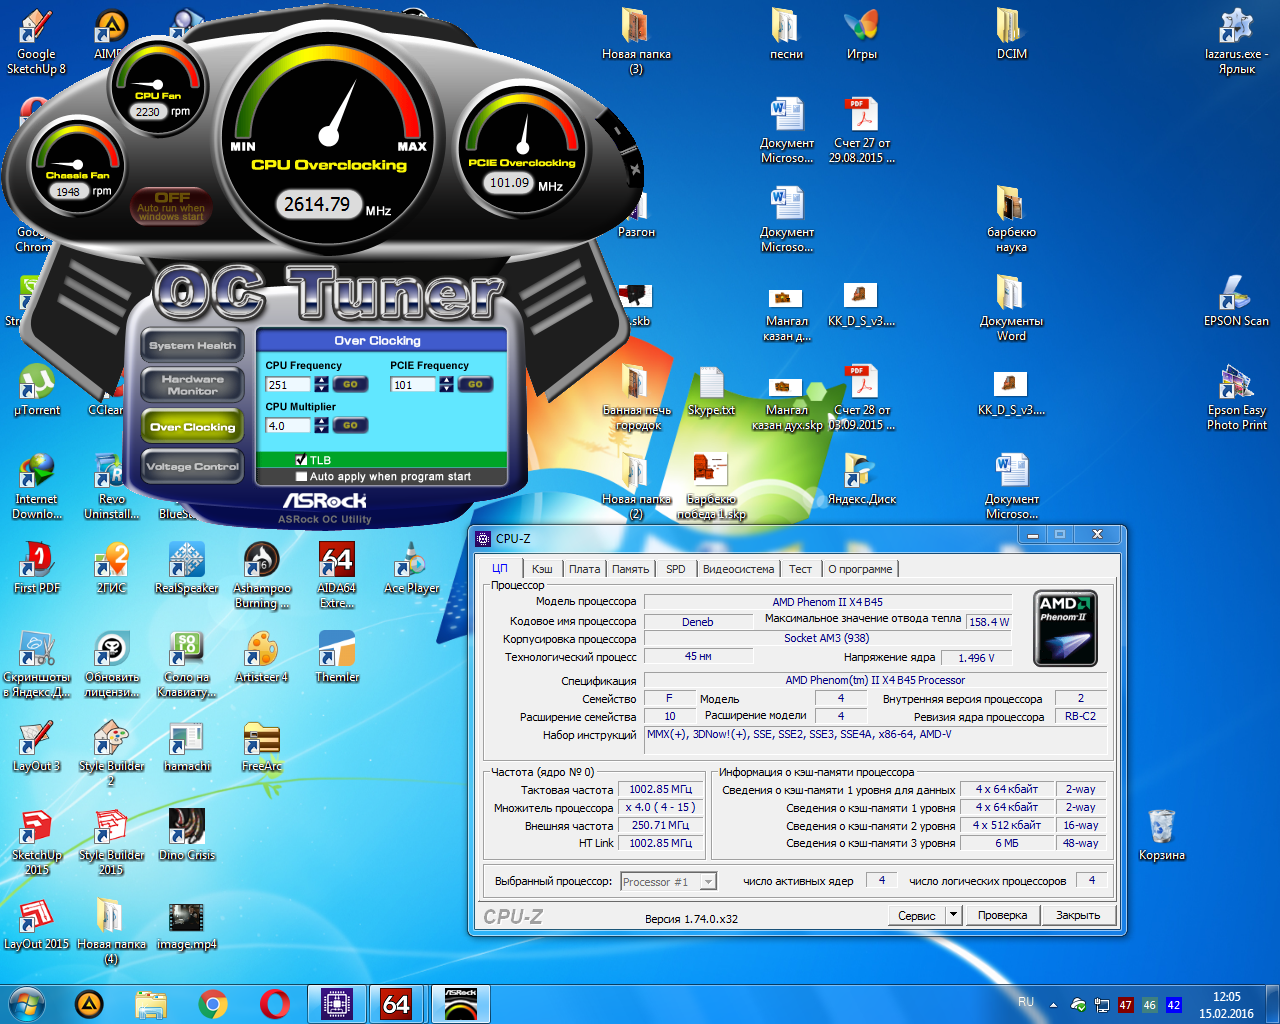Open Opera from the taskbar
The height and width of the screenshot is (1024, 1280).
coord(275,1004)
